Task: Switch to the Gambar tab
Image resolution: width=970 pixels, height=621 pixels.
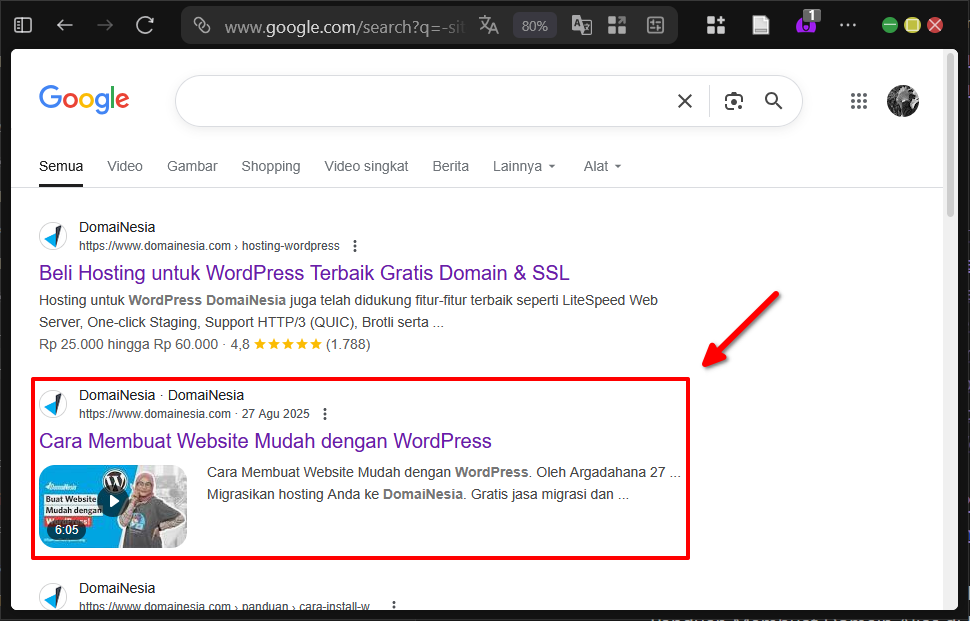Action: point(192,166)
